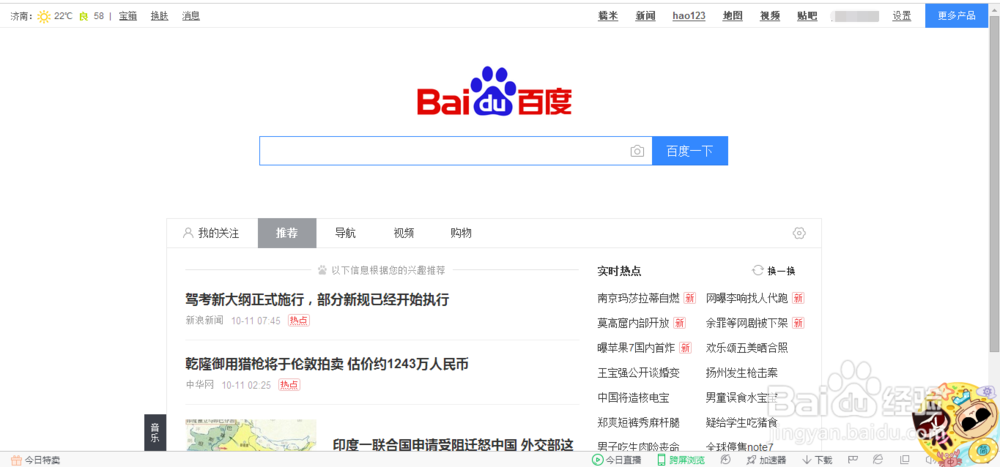Click the 换肤 link
This screenshot has width=1000, height=467.
pos(159,17)
